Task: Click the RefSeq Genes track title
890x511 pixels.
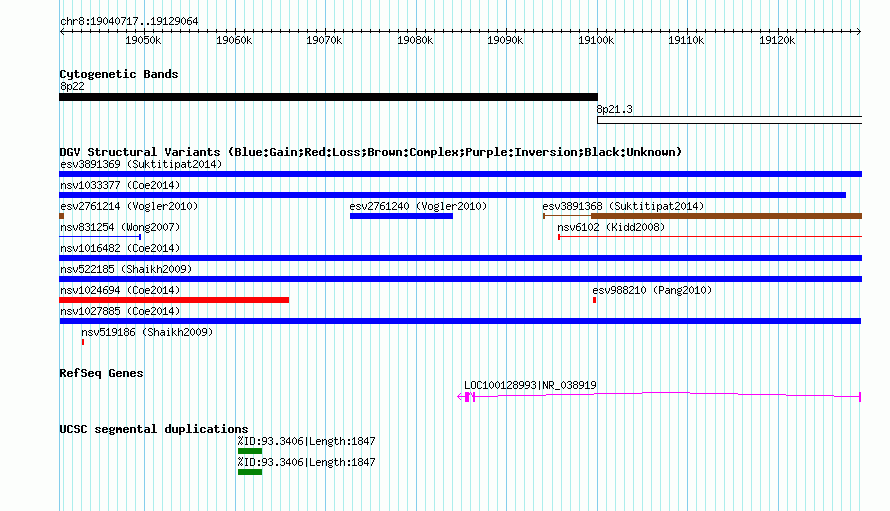Action: (101, 373)
